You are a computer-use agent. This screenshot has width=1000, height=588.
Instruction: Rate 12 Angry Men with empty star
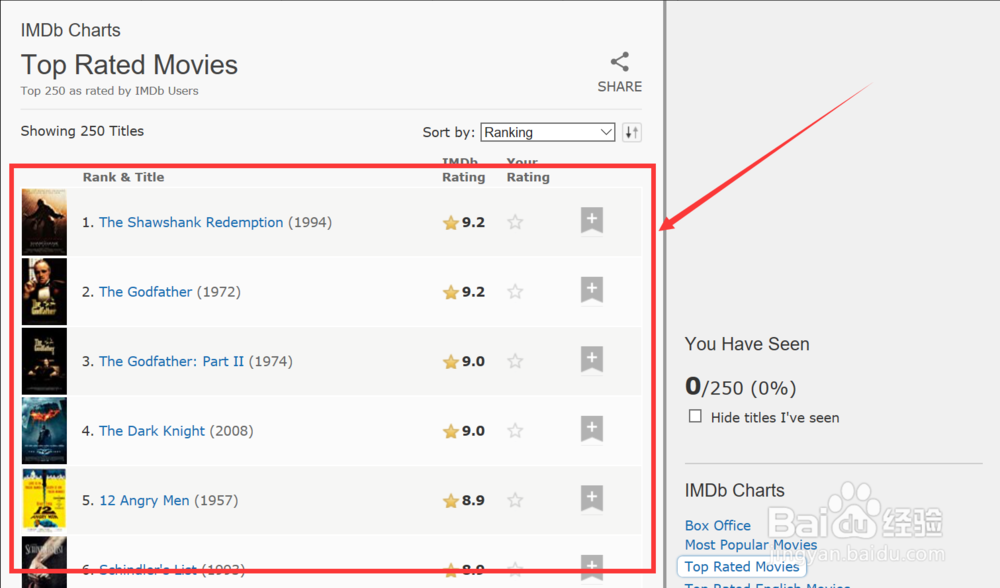515,500
